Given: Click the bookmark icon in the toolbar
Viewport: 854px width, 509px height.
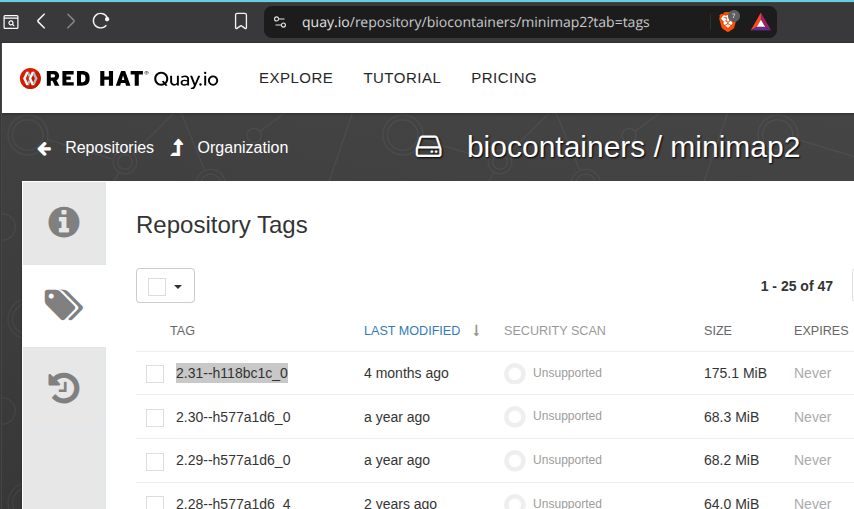Looking at the screenshot, I should (x=241, y=22).
